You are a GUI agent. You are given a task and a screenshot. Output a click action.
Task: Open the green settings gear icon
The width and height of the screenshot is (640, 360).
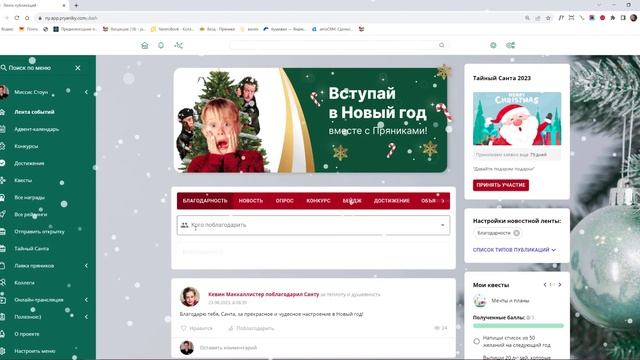coord(493,45)
